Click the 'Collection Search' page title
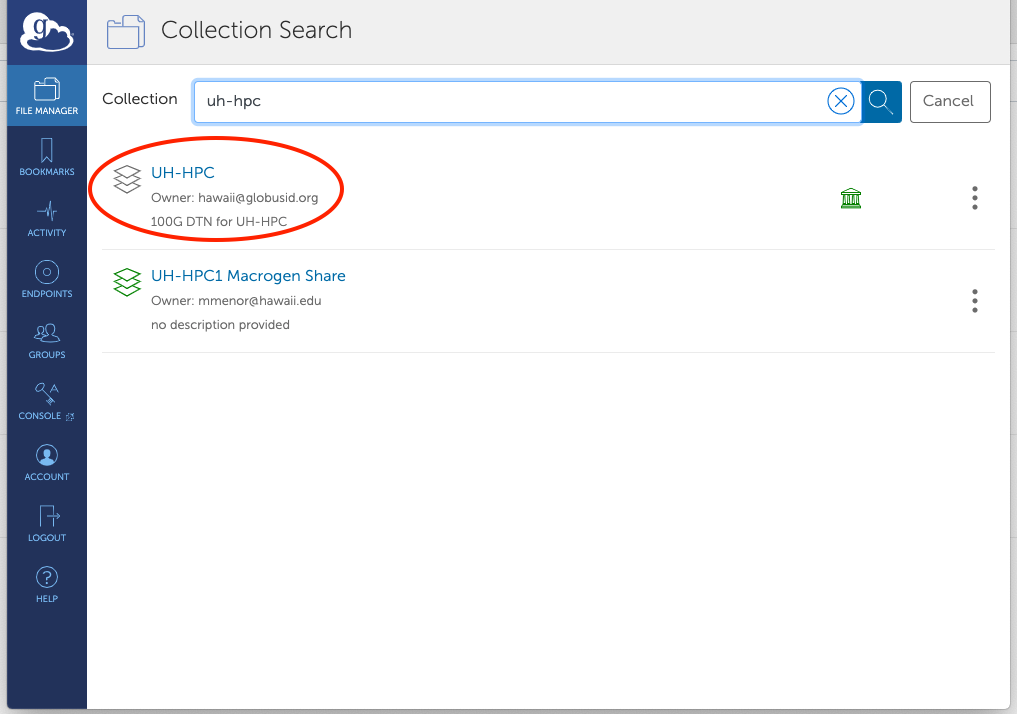Viewport: 1017px width, 714px height. click(x=256, y=30)
